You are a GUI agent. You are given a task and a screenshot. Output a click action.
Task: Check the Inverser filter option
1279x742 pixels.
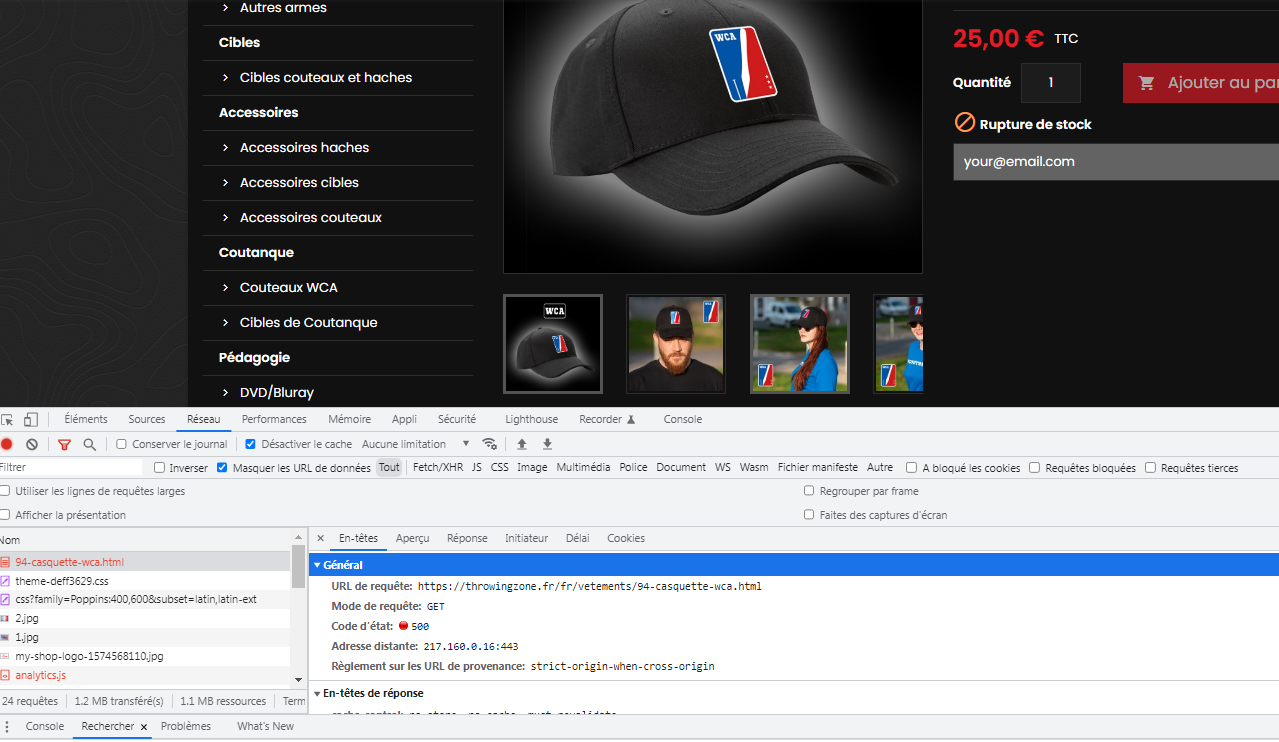pyautogui.click(x=159, y=468)
